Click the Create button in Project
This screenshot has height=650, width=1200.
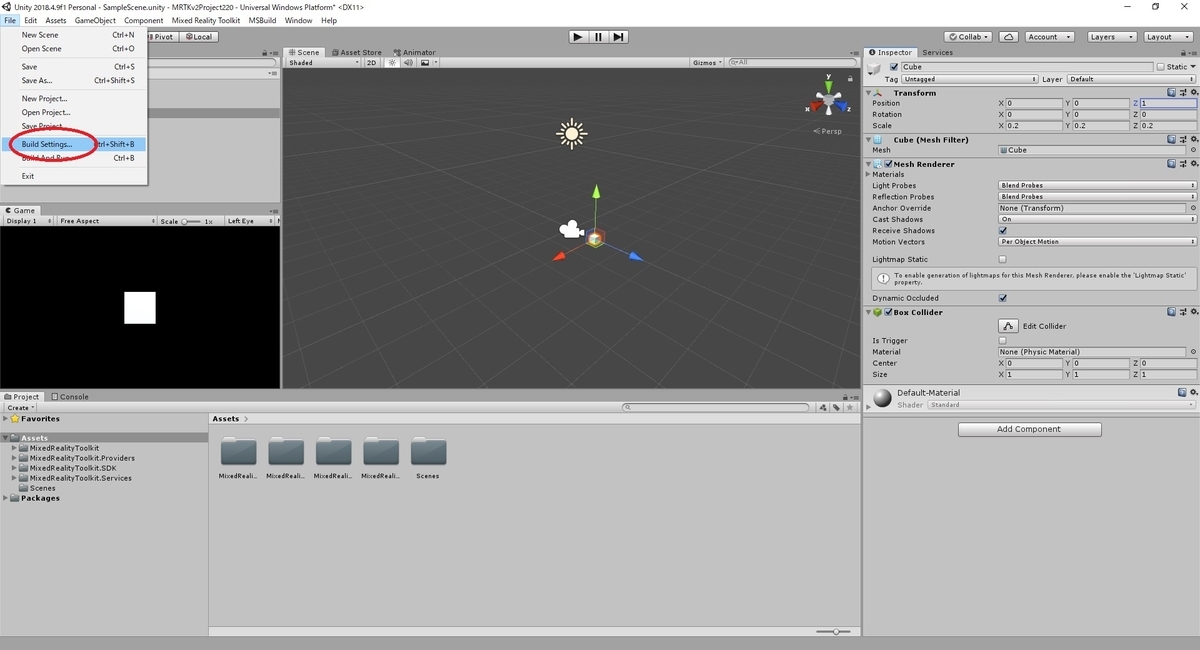coord(19,408)
